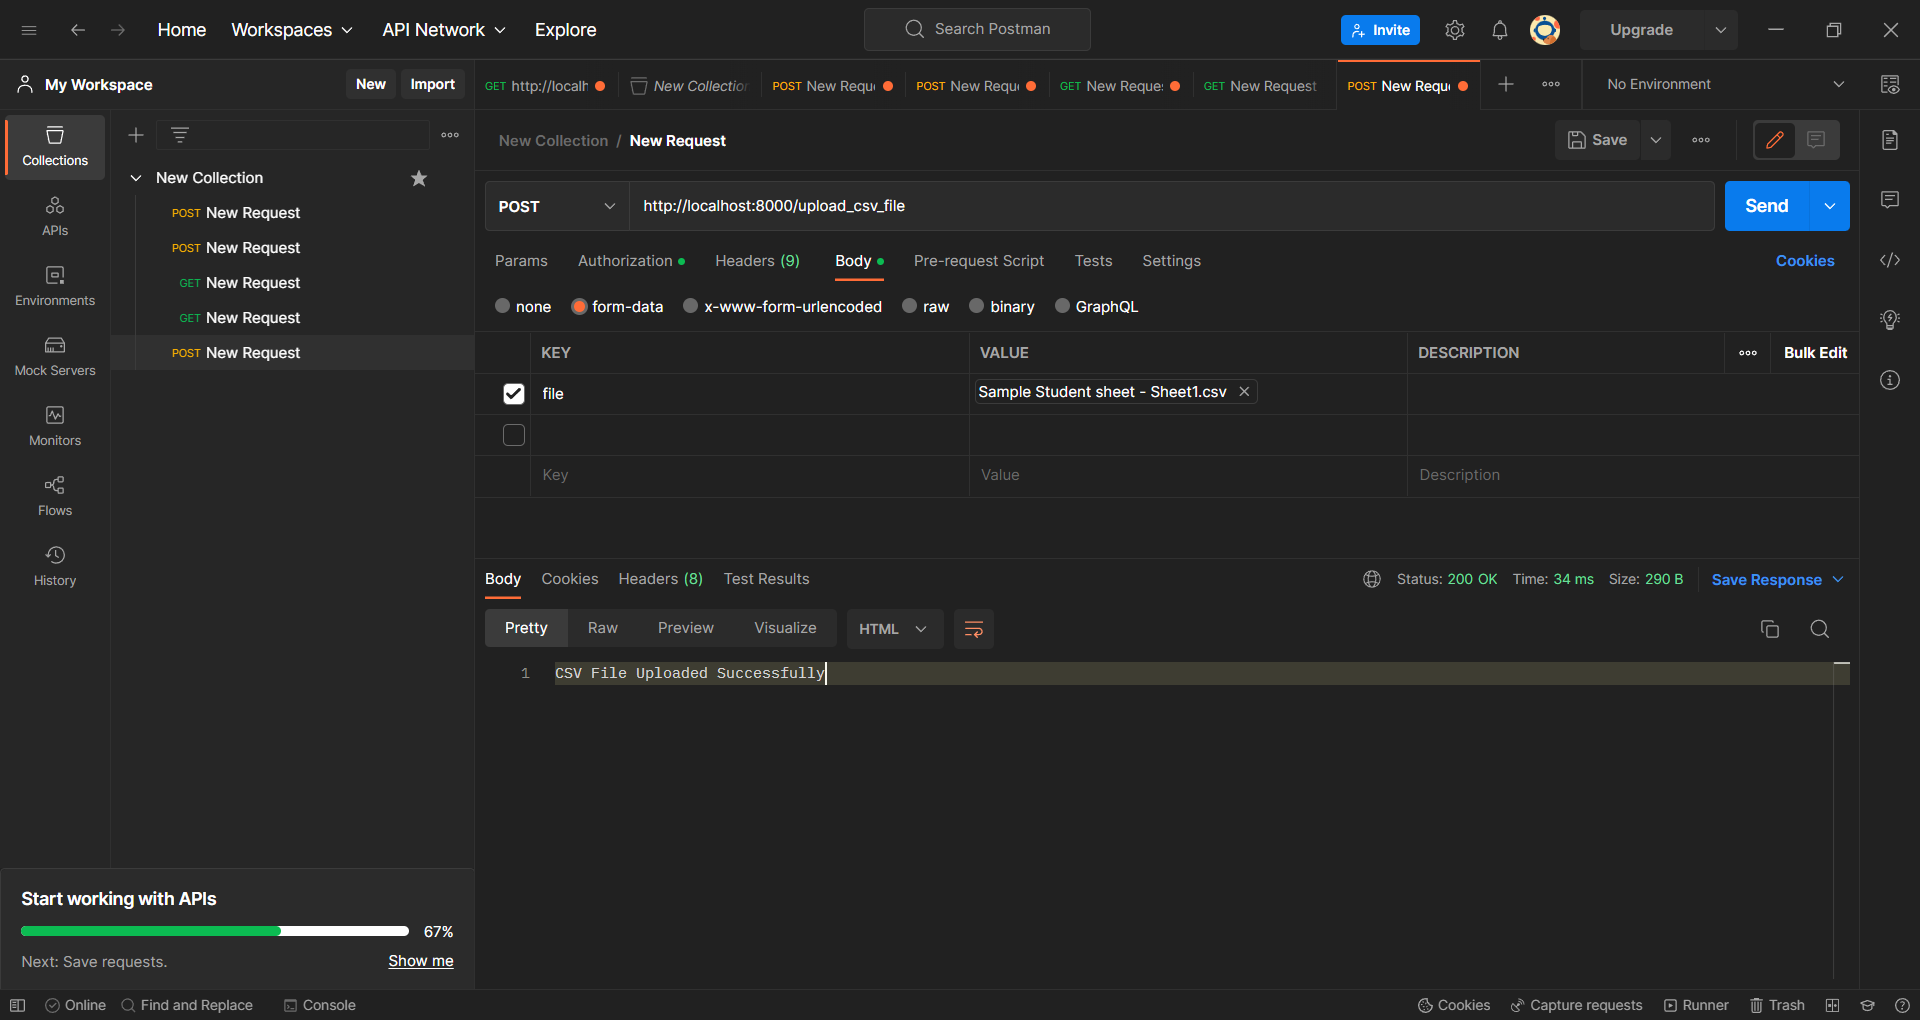The width and height of the screenshot is (1920, 1020).
Task: Open the Postman Console
Action: pyautogui.click(x=319, y=1005)
